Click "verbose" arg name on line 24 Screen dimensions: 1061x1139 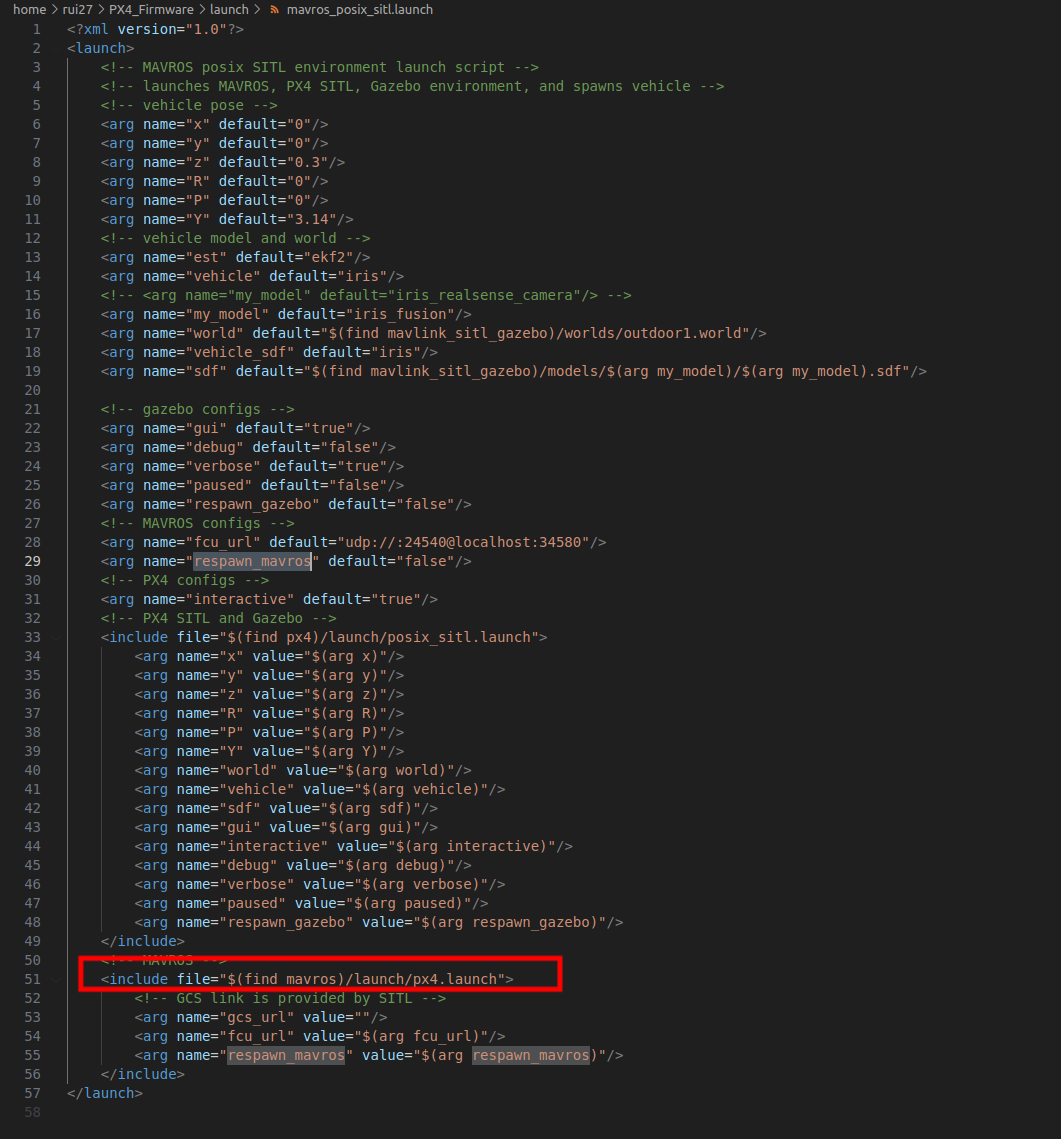pyautogui.click(x=223, y=466)
